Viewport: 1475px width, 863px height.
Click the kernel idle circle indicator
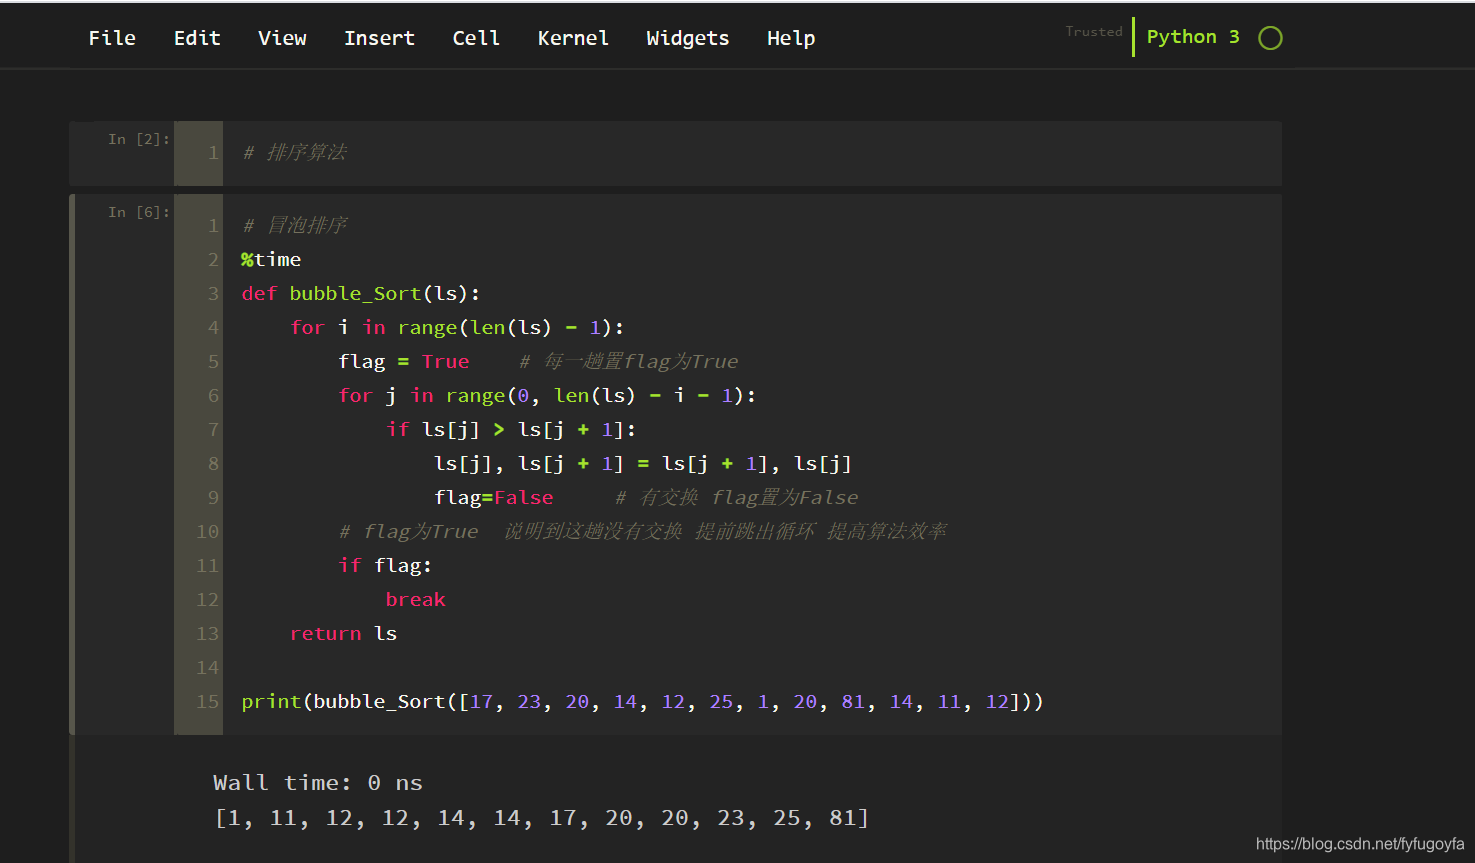1270,38
